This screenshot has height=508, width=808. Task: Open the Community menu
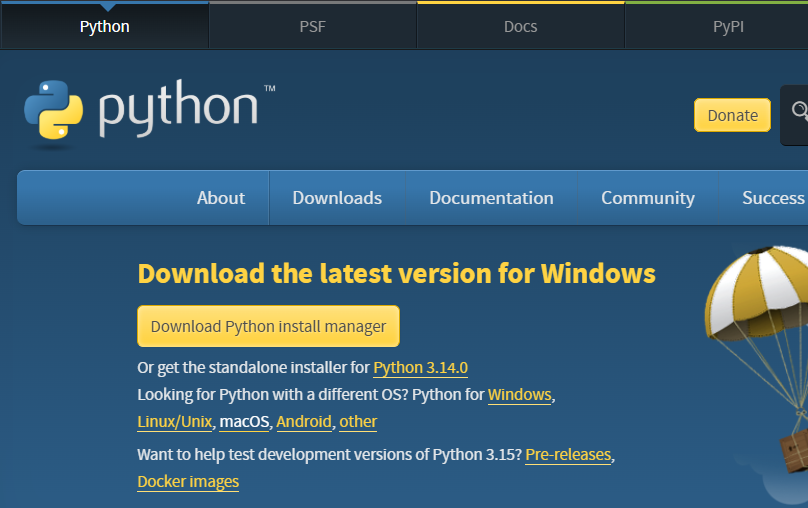click(648, 198)
